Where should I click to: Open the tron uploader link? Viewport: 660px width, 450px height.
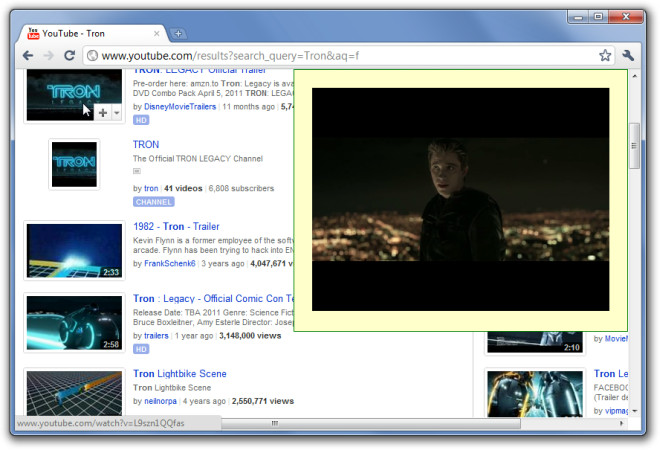click(151, 188)
